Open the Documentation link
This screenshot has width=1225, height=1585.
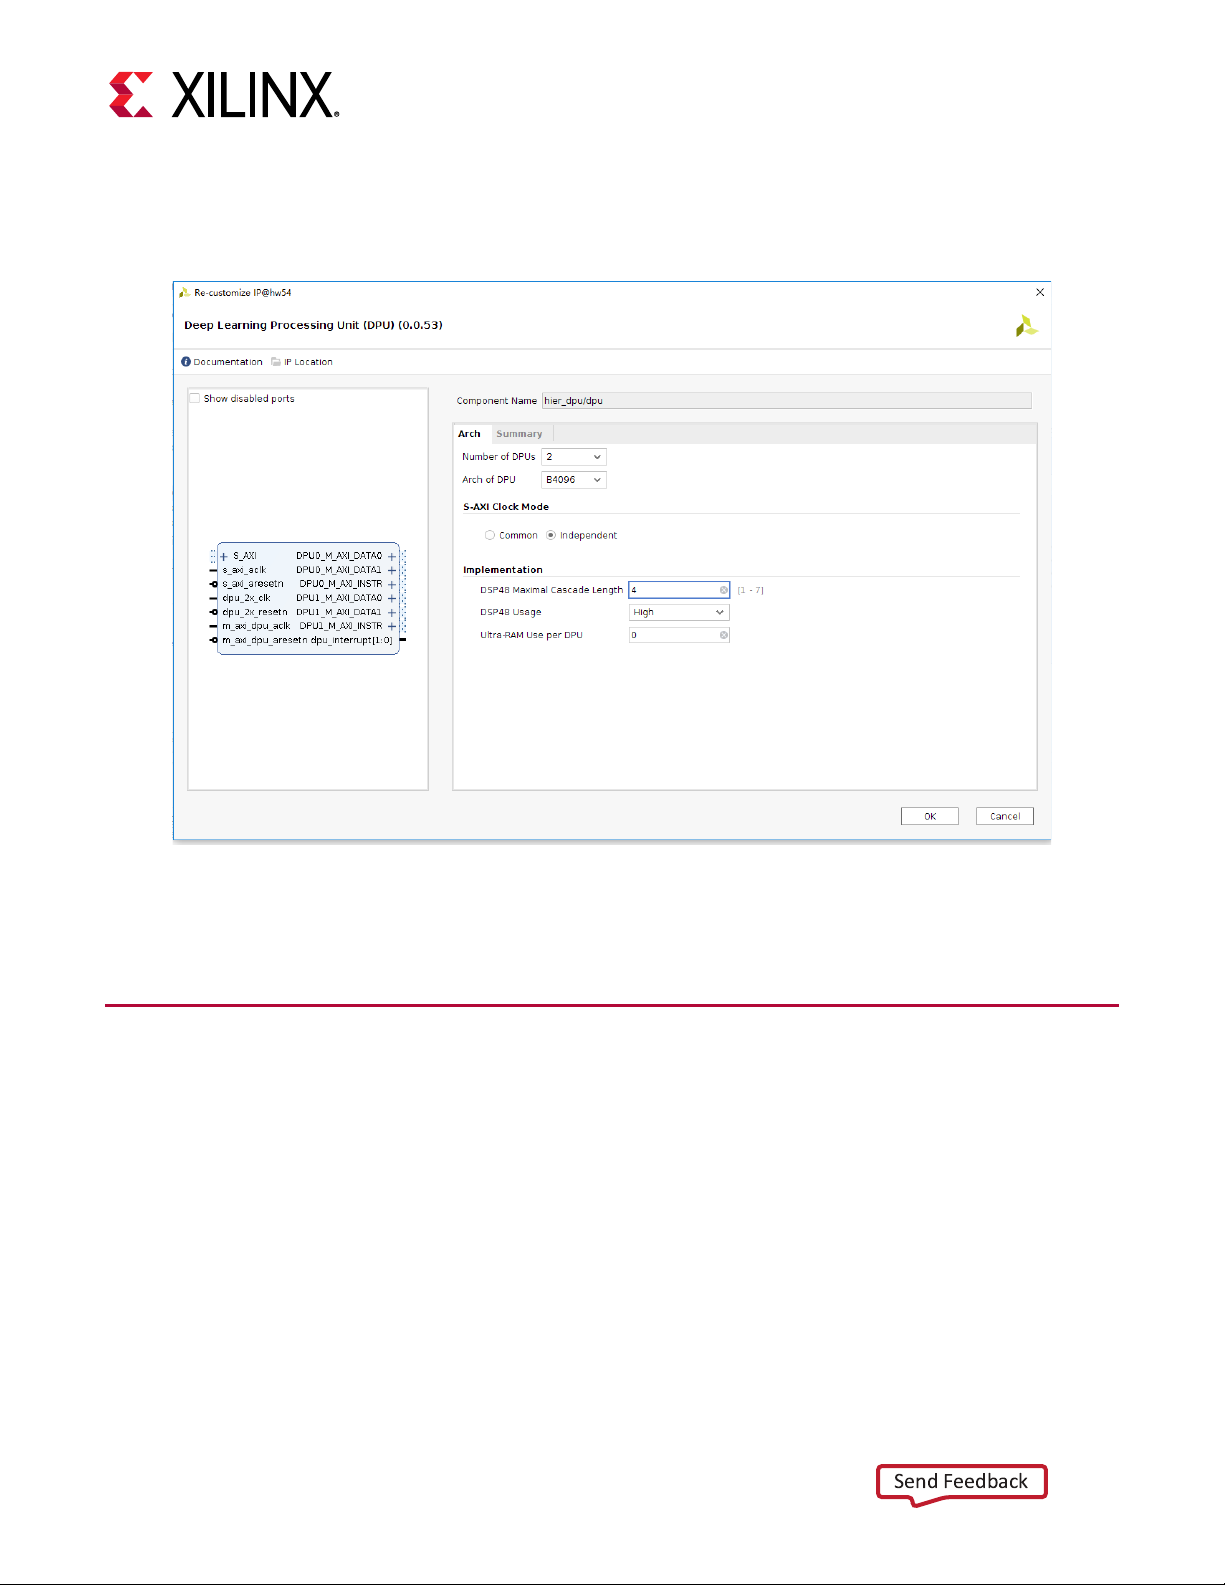[x=228, y=362]
